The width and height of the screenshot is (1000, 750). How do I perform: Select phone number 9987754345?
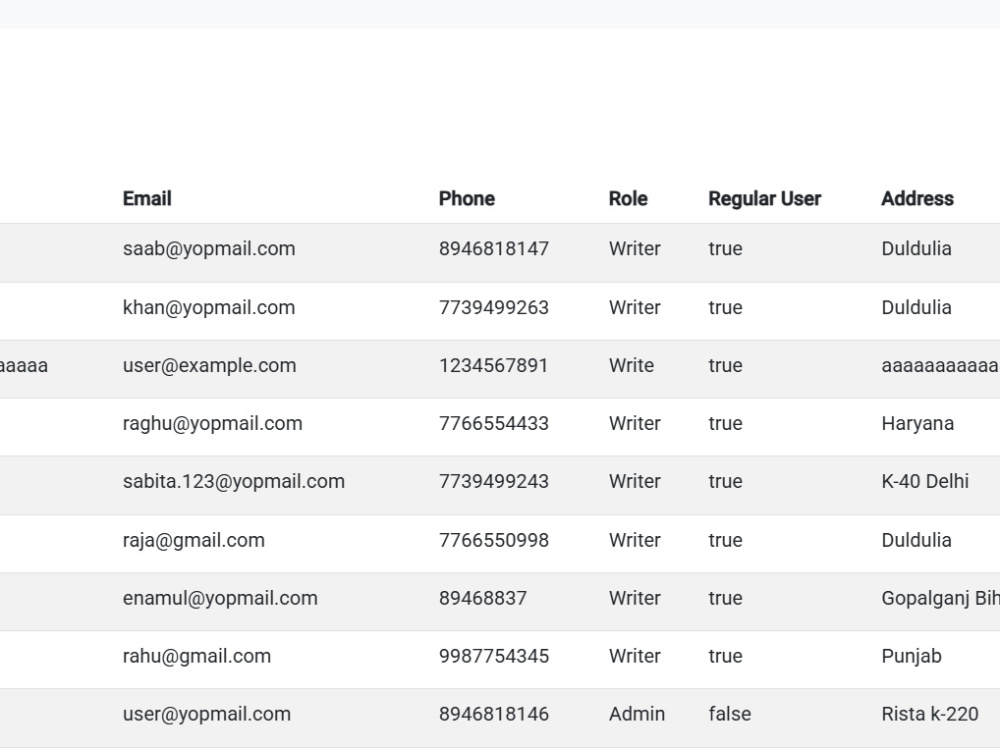coord(494,656)
